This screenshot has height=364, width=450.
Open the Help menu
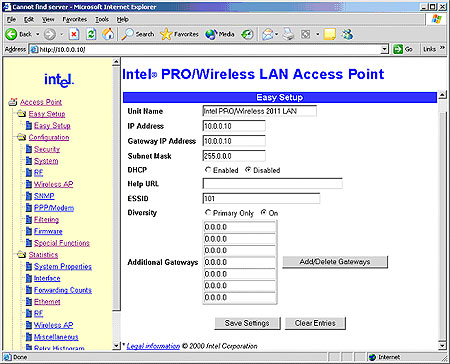point(123,19)
